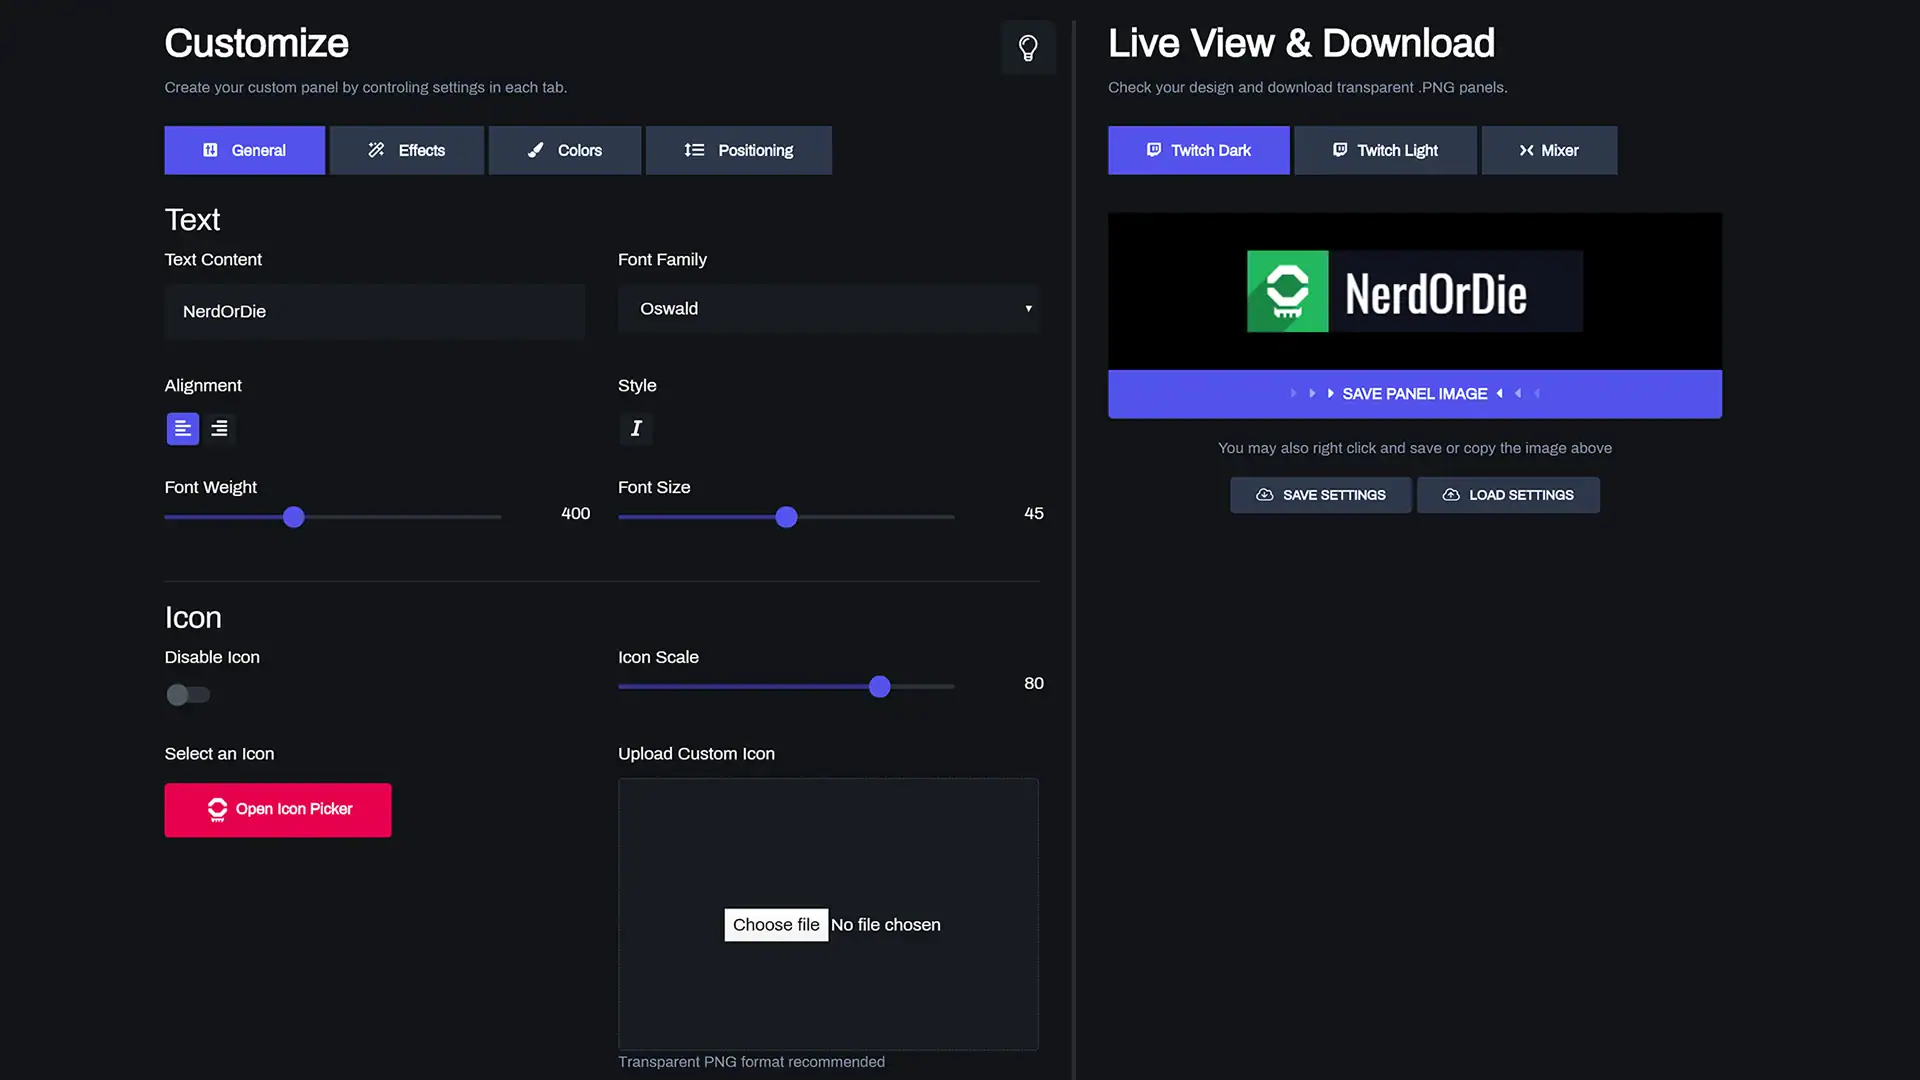Click the Font Weight value 400
The image size is (1920, 1080).
click(x=576, y=513)
